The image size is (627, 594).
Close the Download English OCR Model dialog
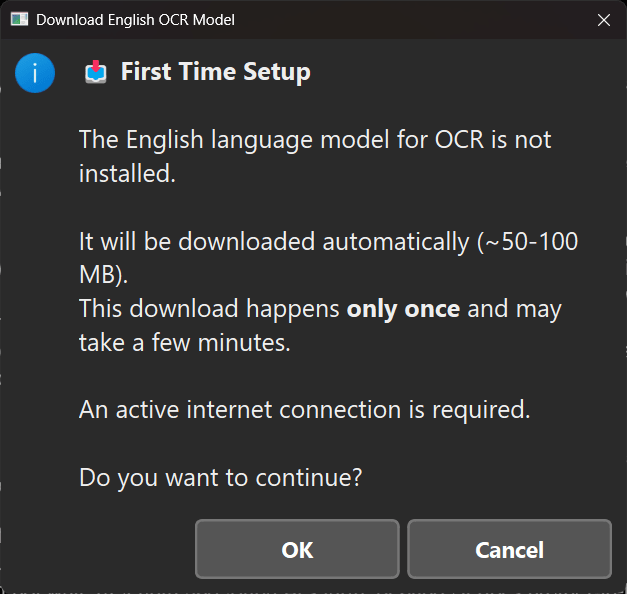pos(603,20)
